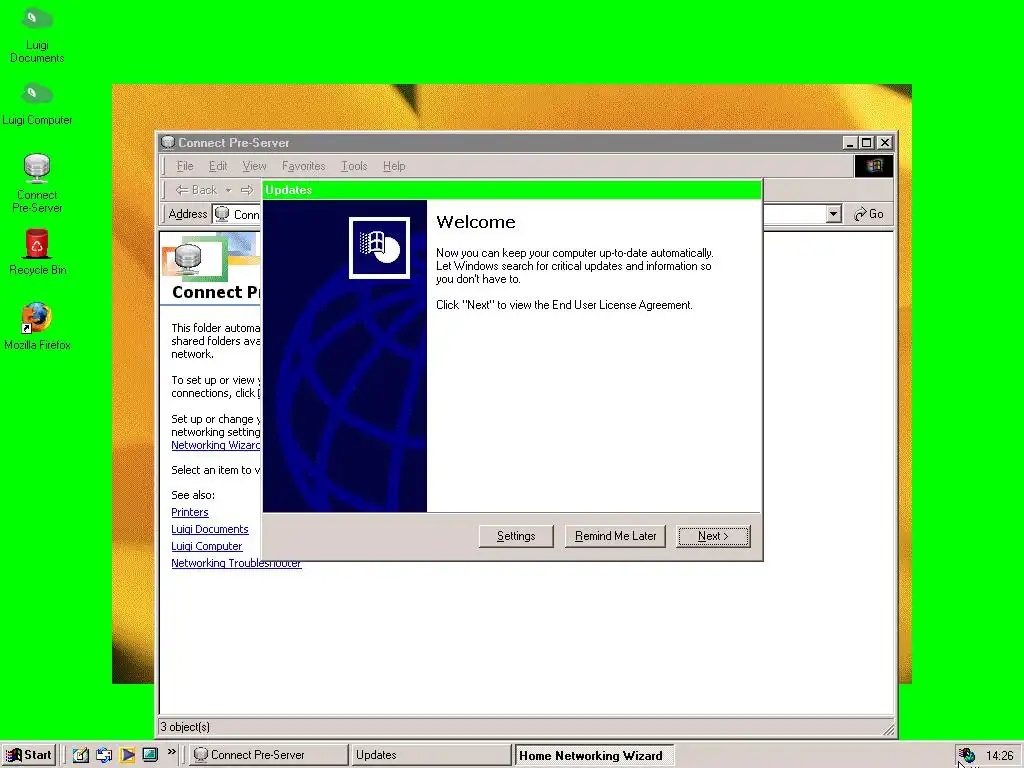
Task: Click the taskbar clock showing 14:26
Action: 999,756
